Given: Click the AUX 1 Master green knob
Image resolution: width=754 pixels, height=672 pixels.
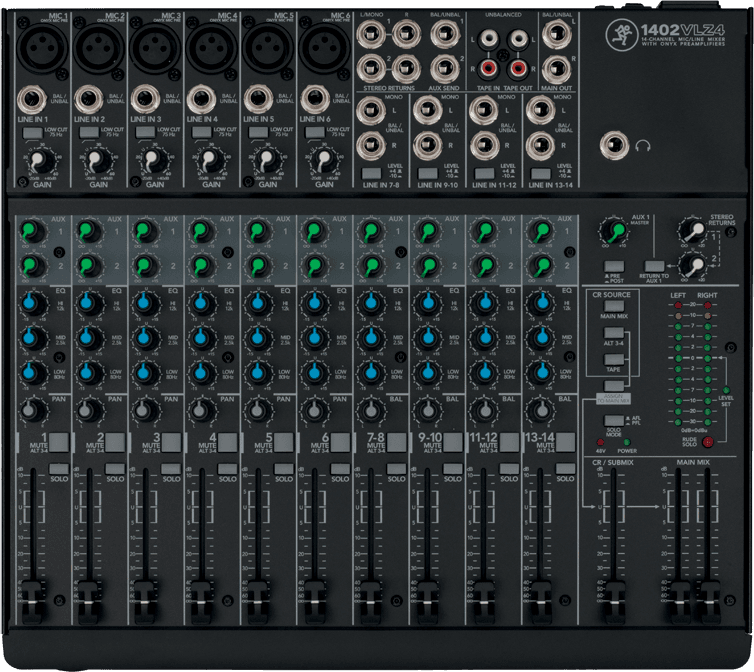Looking at the screenshot, I should click(x=616, y=229).
